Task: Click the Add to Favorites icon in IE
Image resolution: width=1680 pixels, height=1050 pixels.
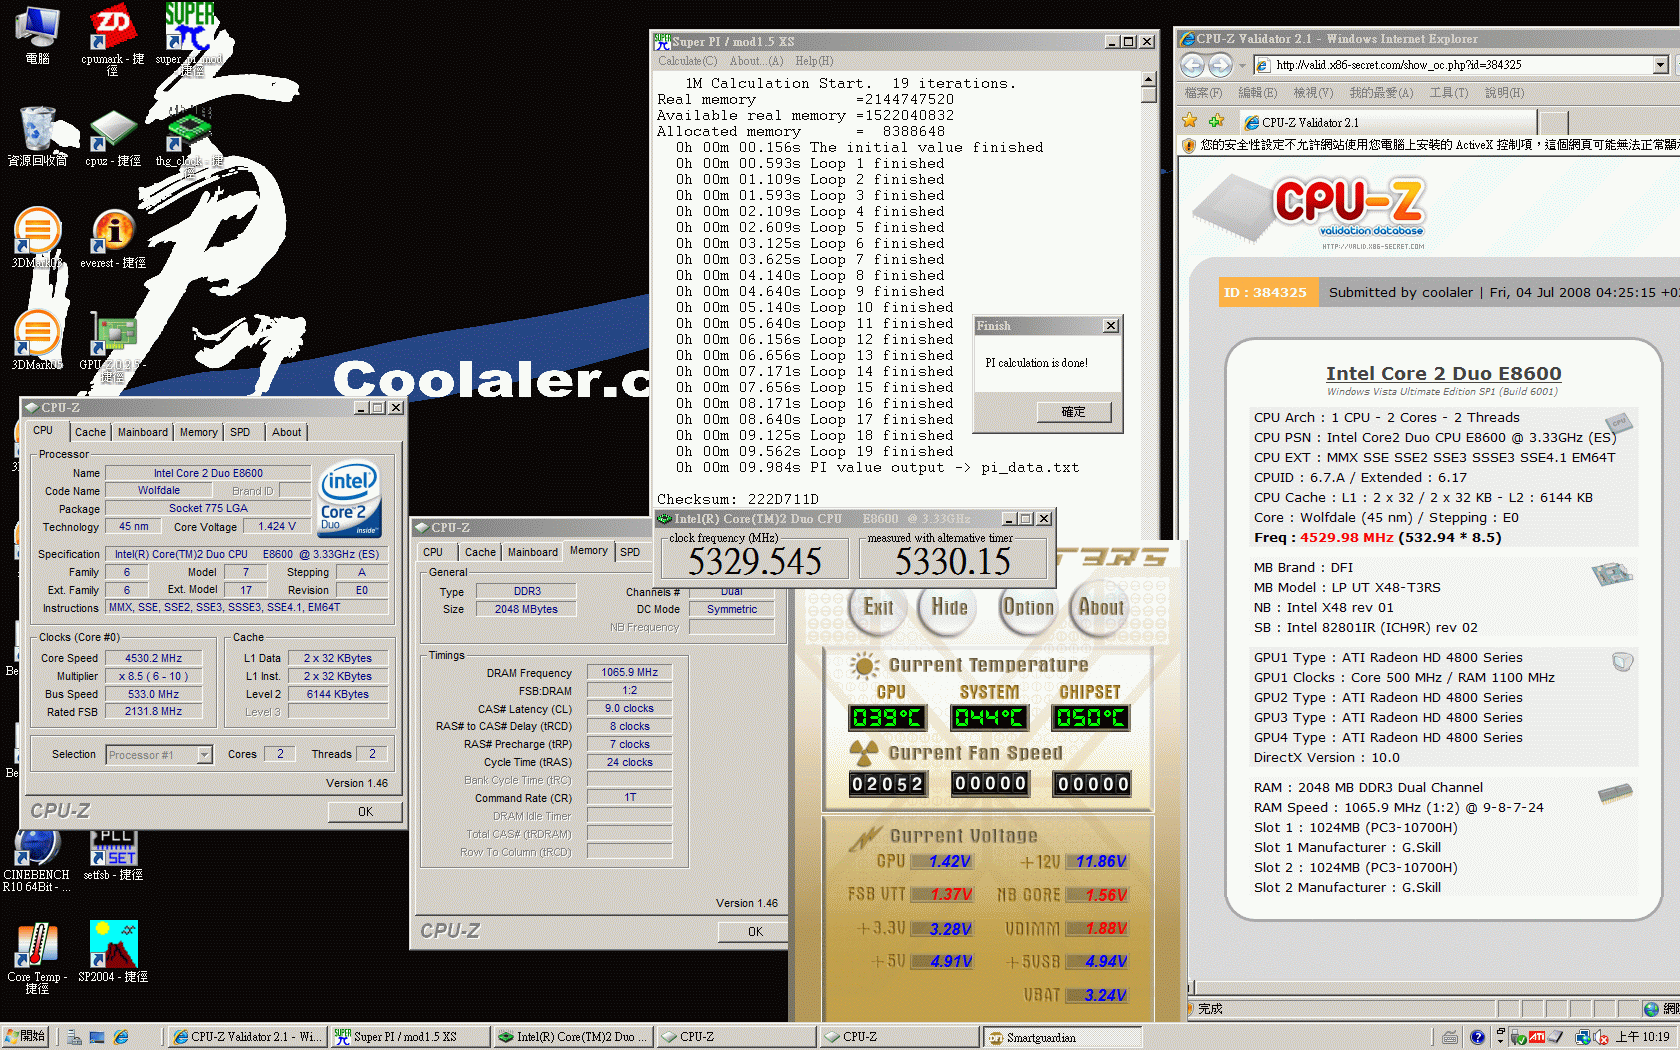Action: coord(1216,121)
